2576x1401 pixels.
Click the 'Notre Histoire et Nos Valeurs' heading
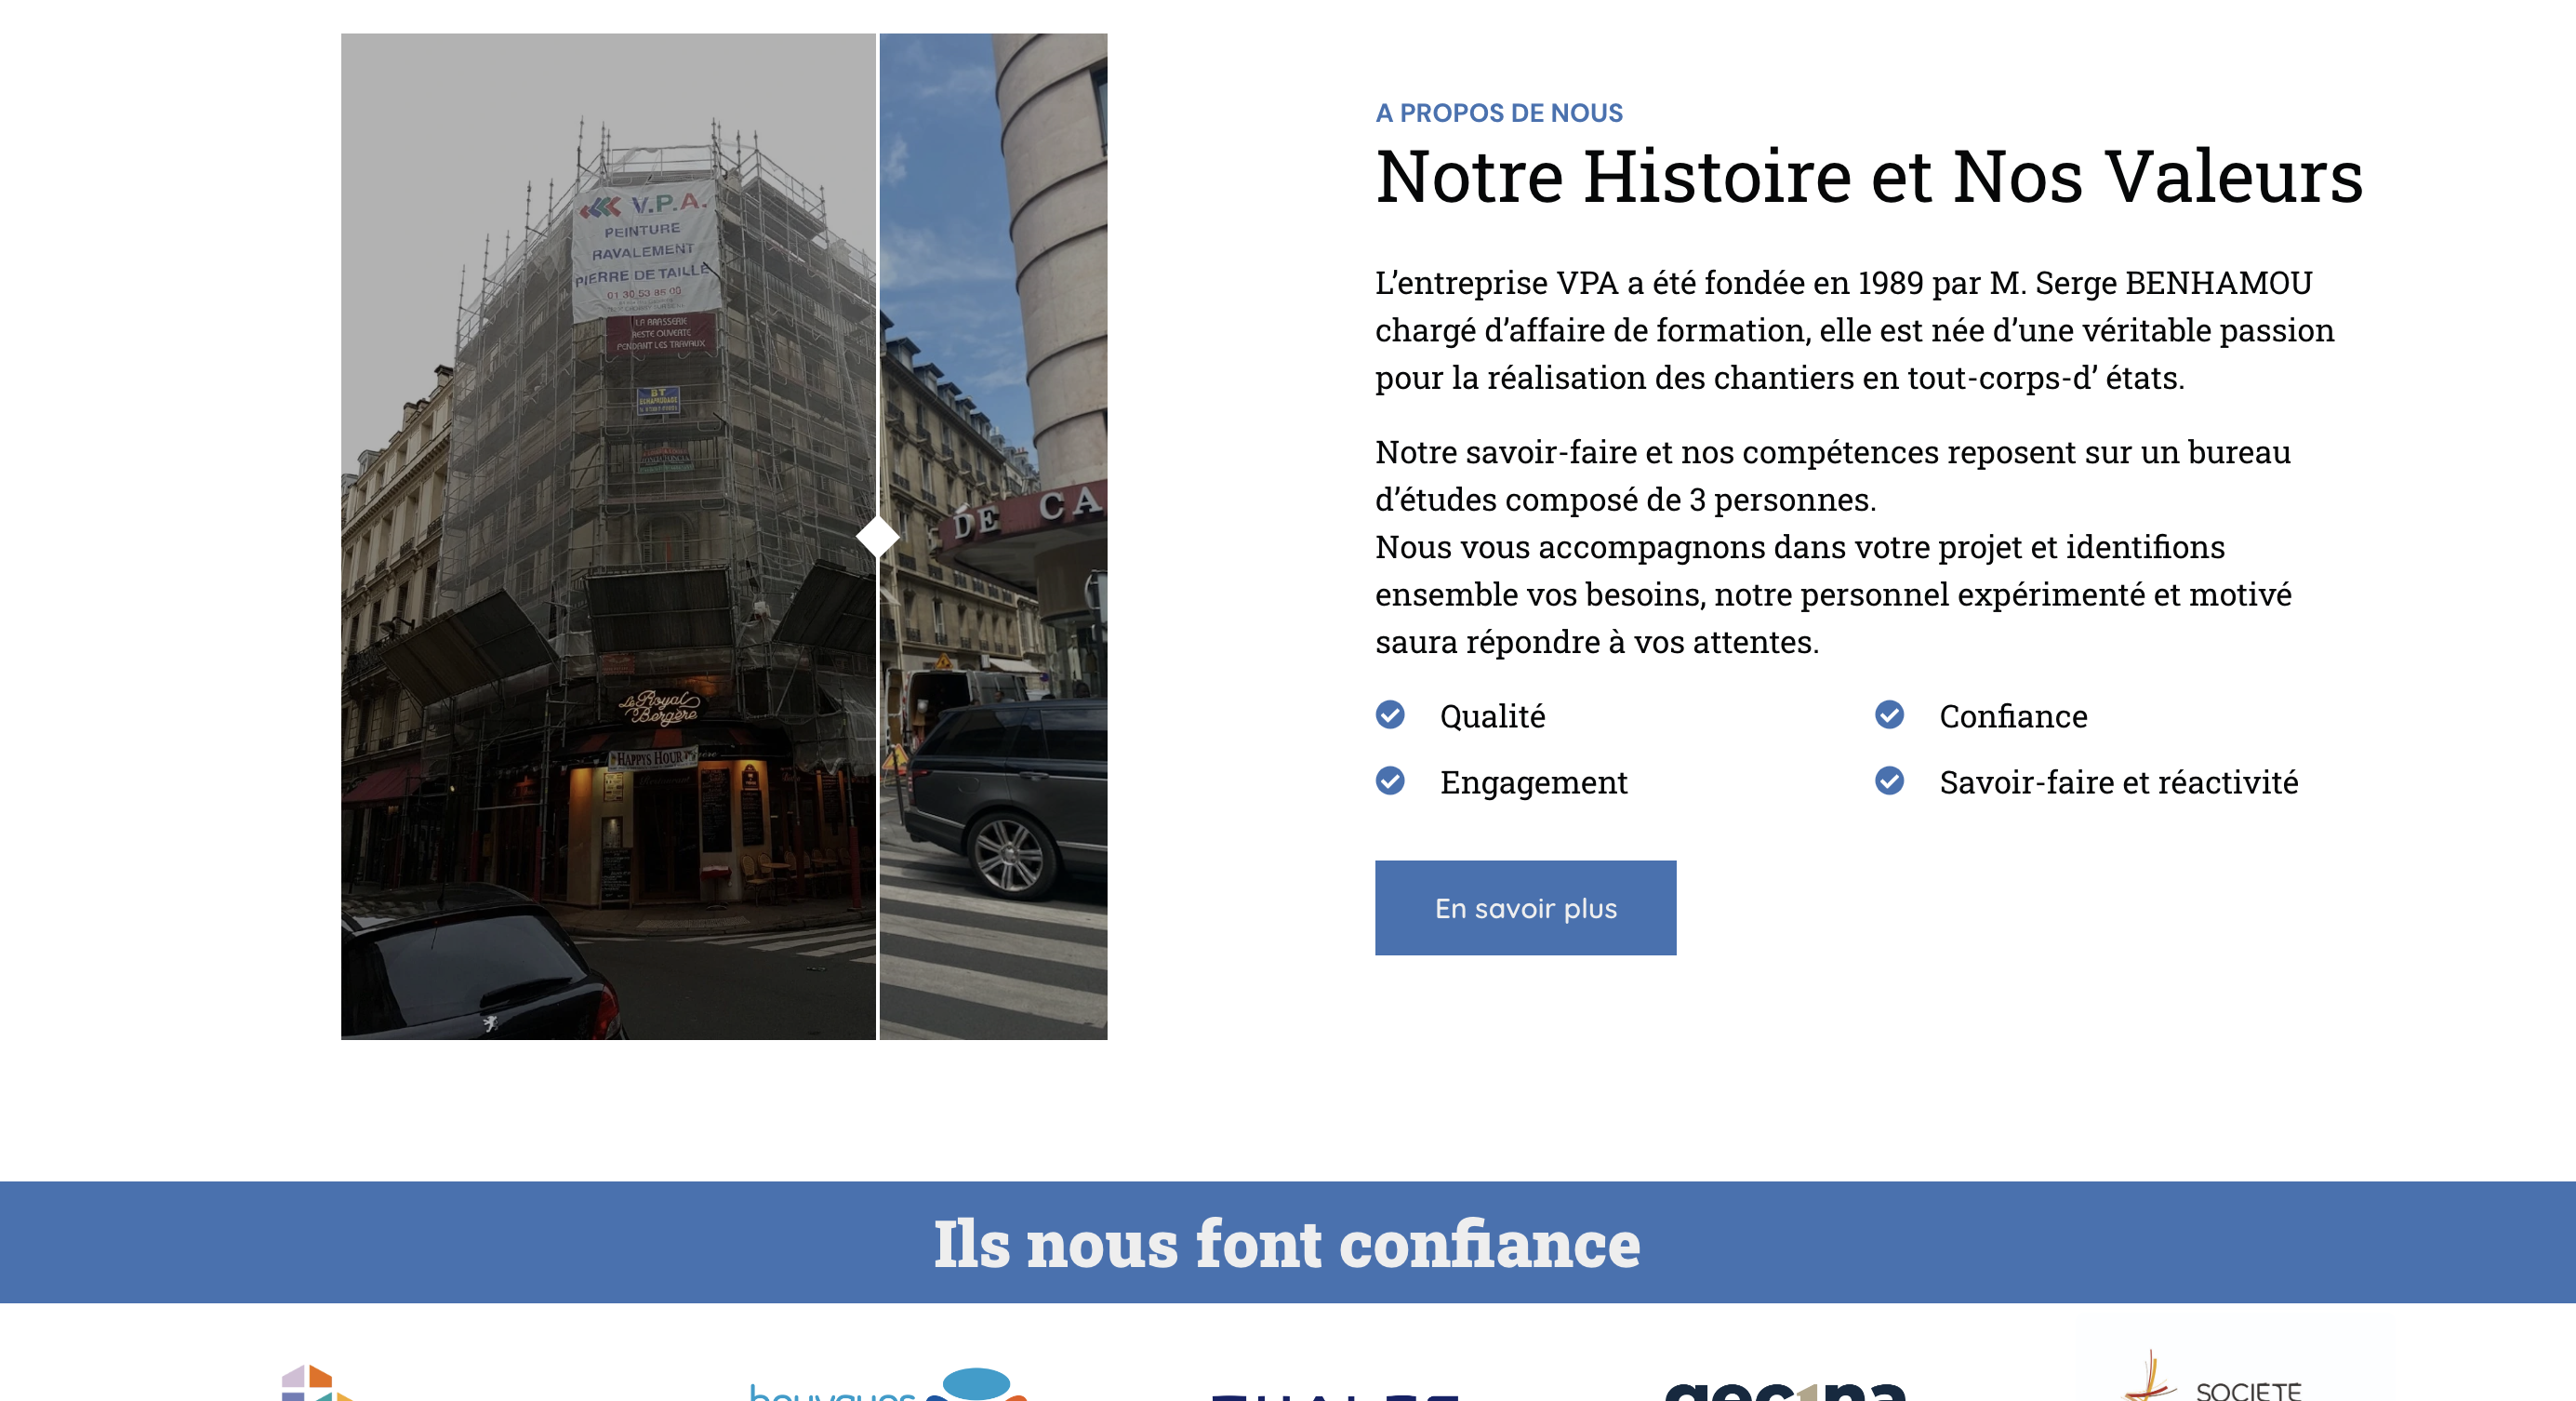point(1868,177)
